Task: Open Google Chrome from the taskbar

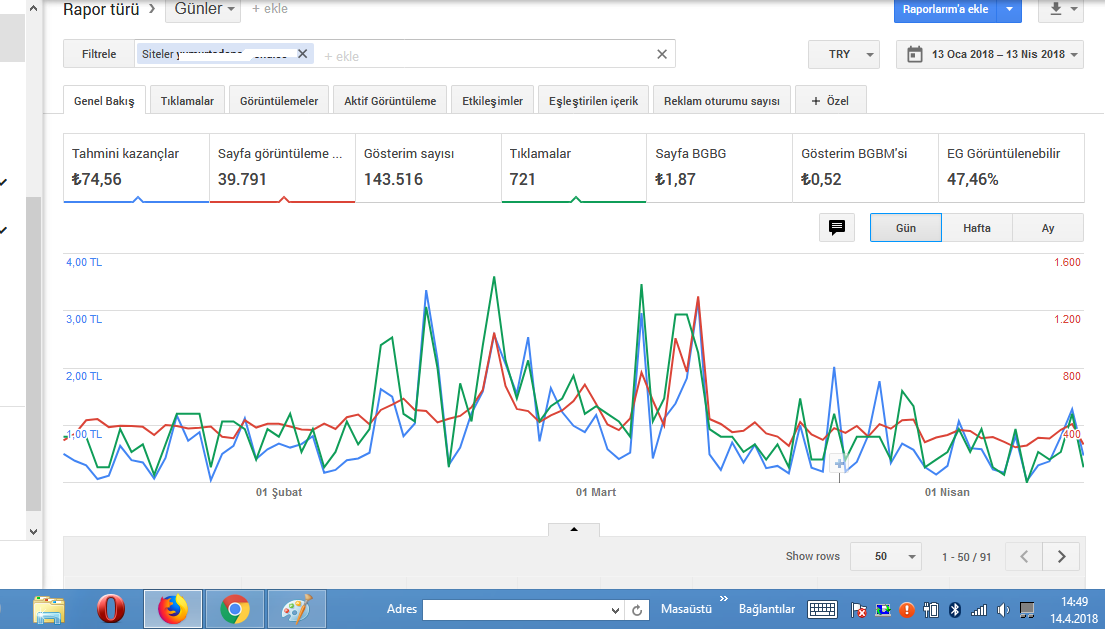Action: pos(235,609)
